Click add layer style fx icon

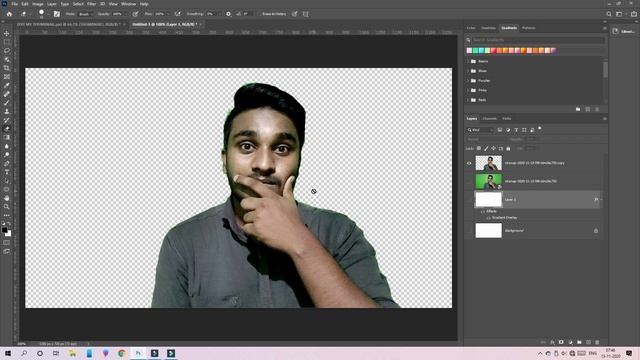[x=552, y=342]
